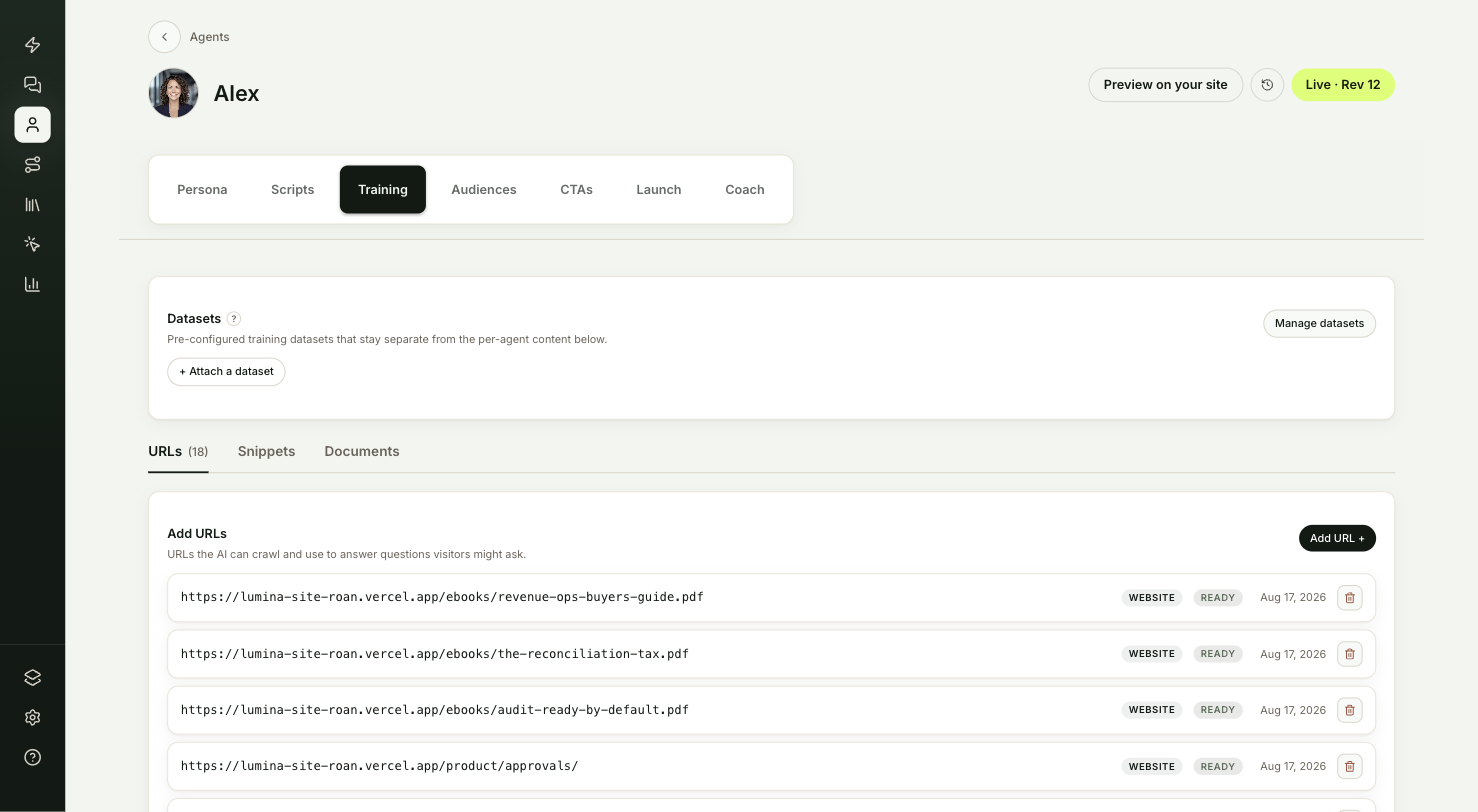
Task: Click READY badge on the-reconciliation-tax.pdf row
Action: coord(1218,654)
